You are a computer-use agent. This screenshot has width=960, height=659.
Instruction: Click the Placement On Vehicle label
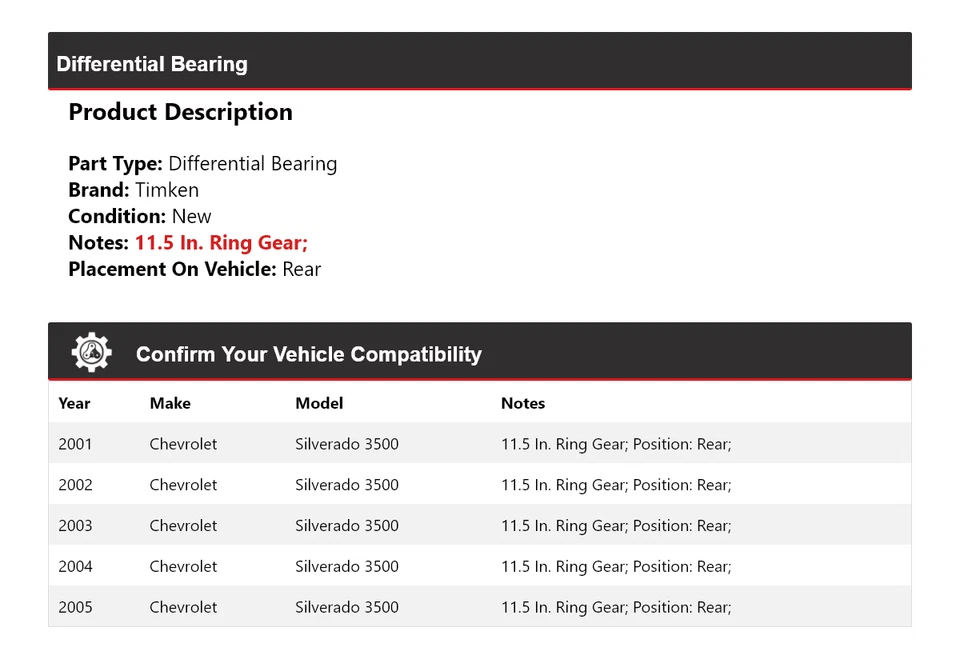pyautogui.click(x=172, y=269)
